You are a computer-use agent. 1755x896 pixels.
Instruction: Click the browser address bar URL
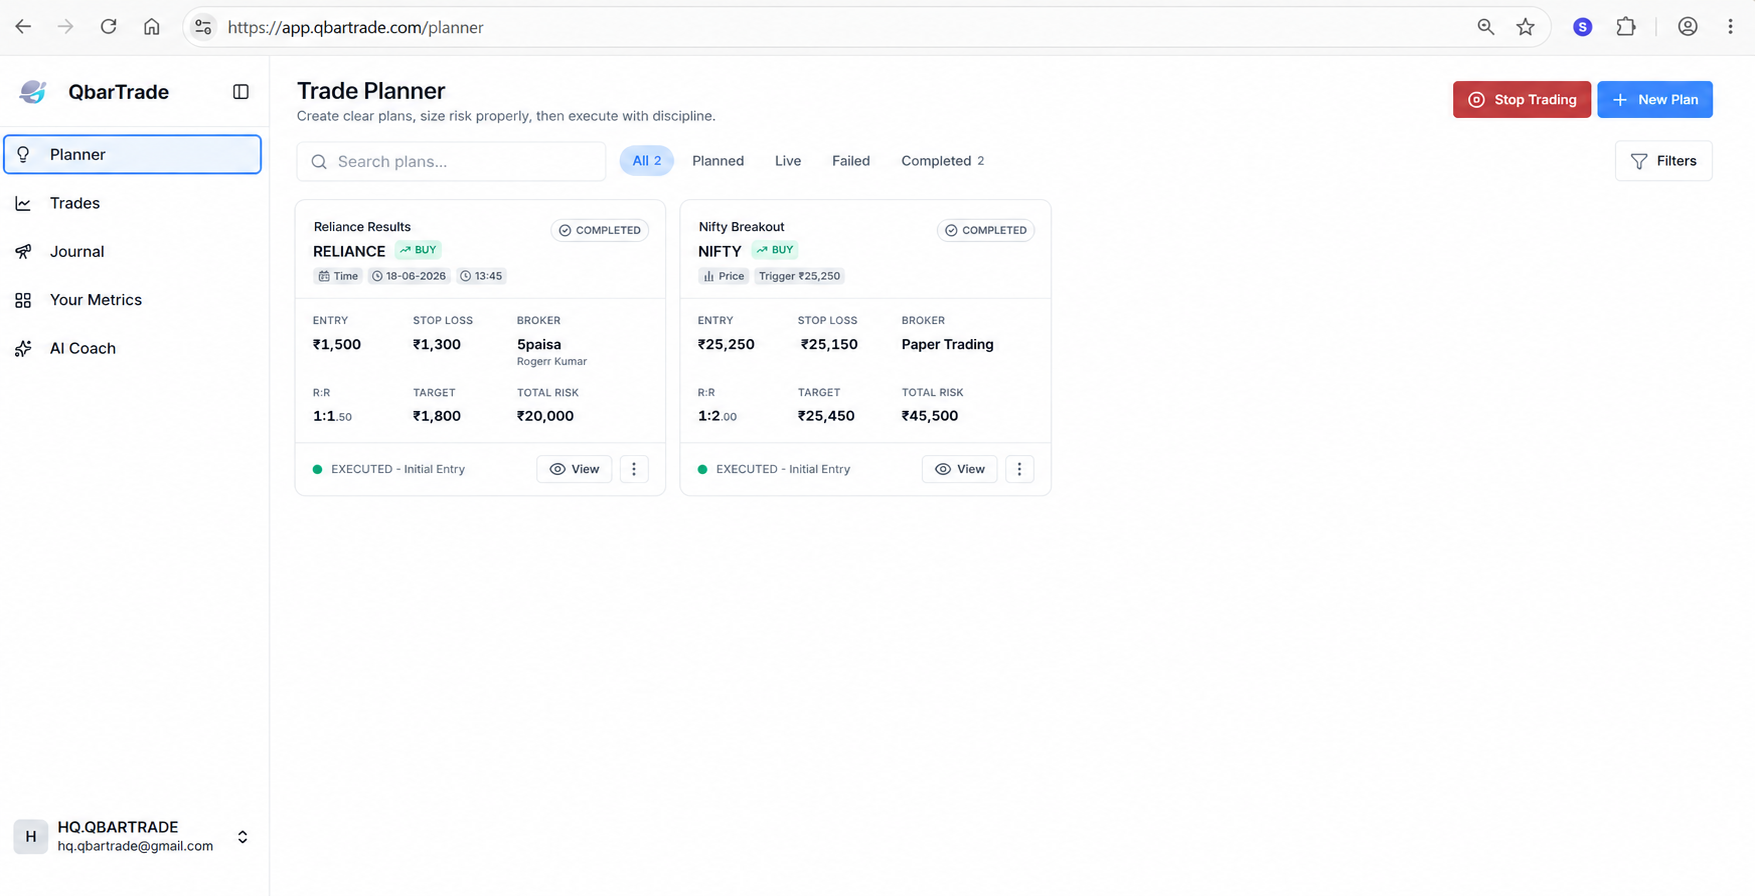[x=355, y=27]
